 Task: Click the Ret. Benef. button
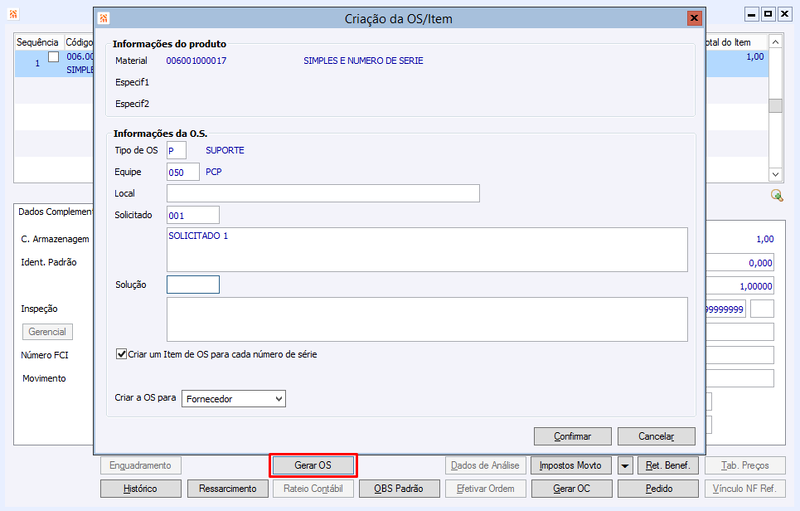[x=668, y=466]
